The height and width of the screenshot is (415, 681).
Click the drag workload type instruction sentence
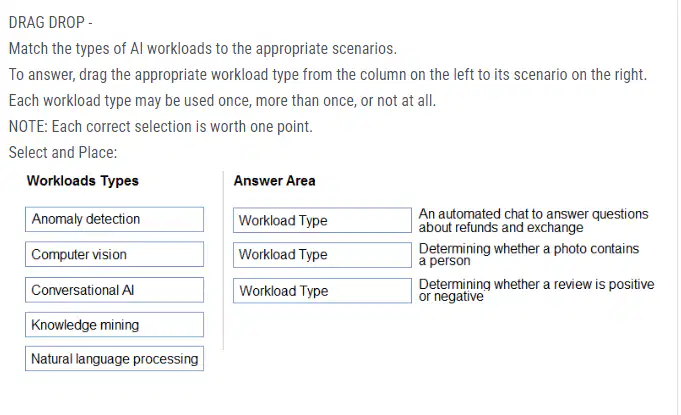[x=328, y=74]
